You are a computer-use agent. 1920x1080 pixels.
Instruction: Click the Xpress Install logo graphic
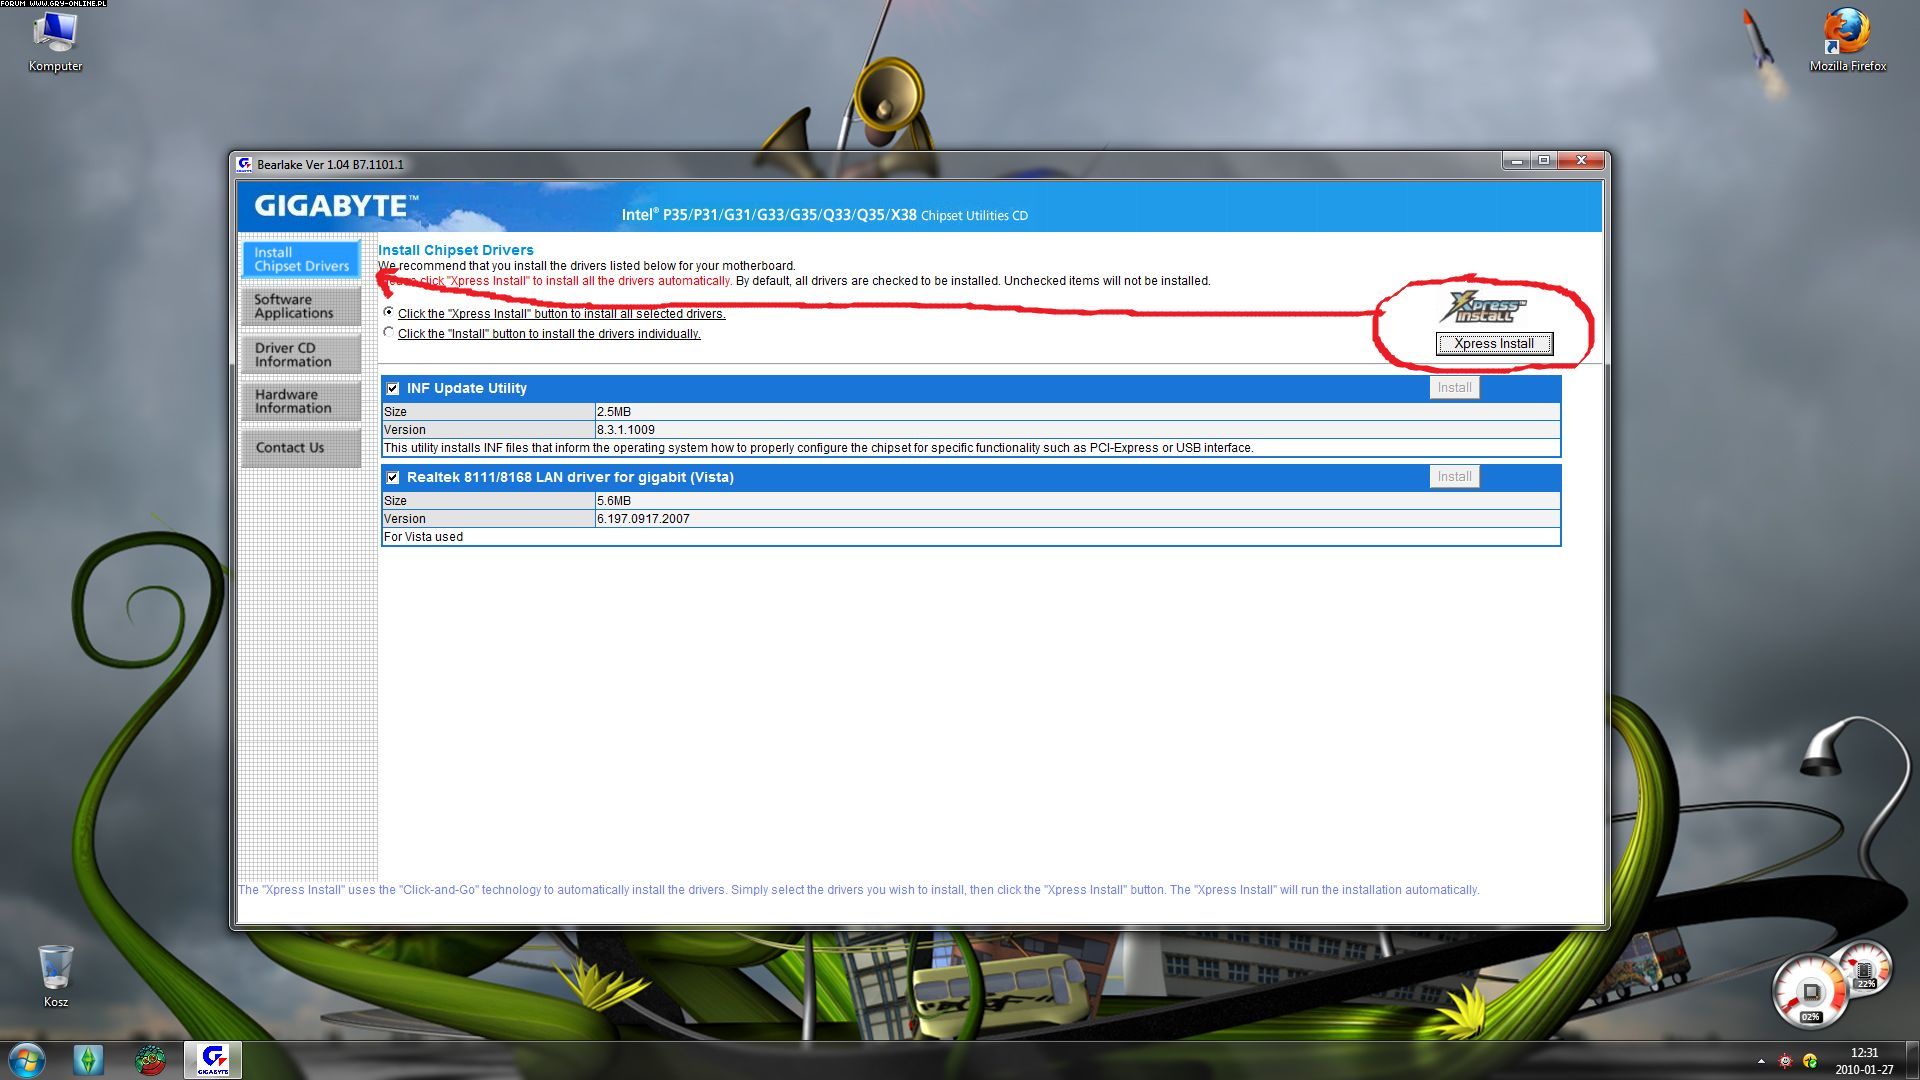click(x=1483, y=307)
